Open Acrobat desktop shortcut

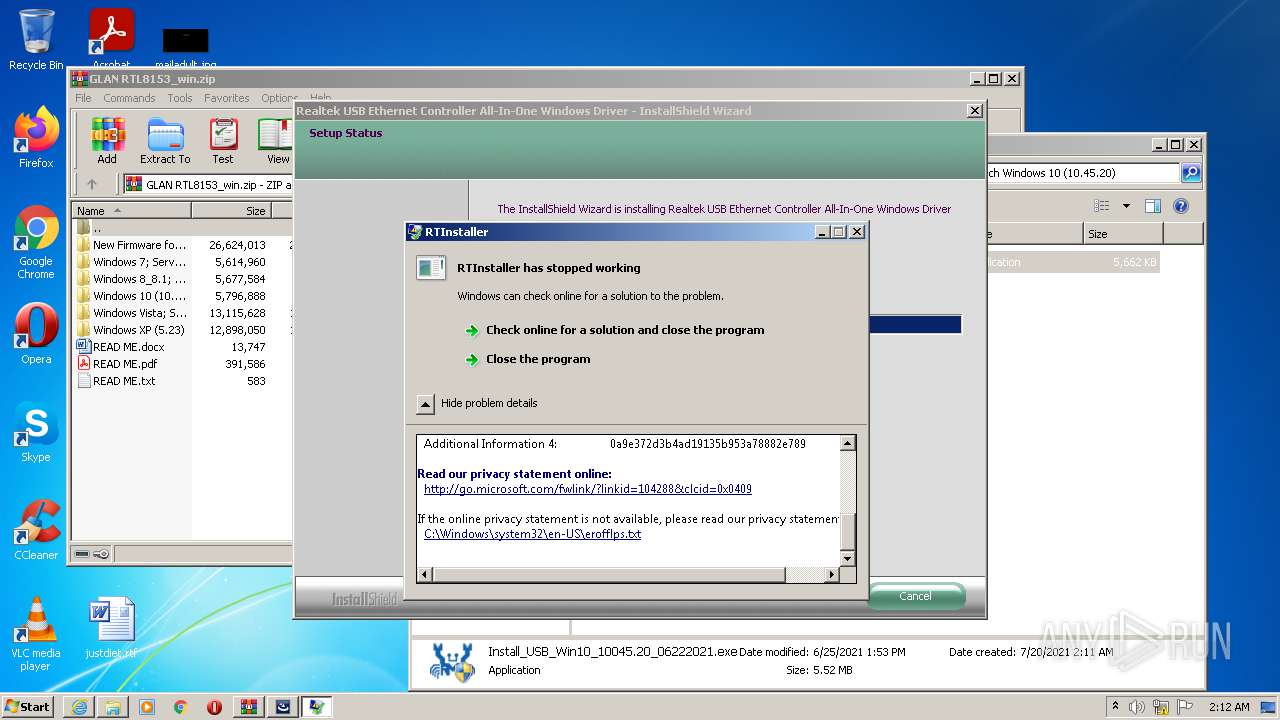click(111, 40)
